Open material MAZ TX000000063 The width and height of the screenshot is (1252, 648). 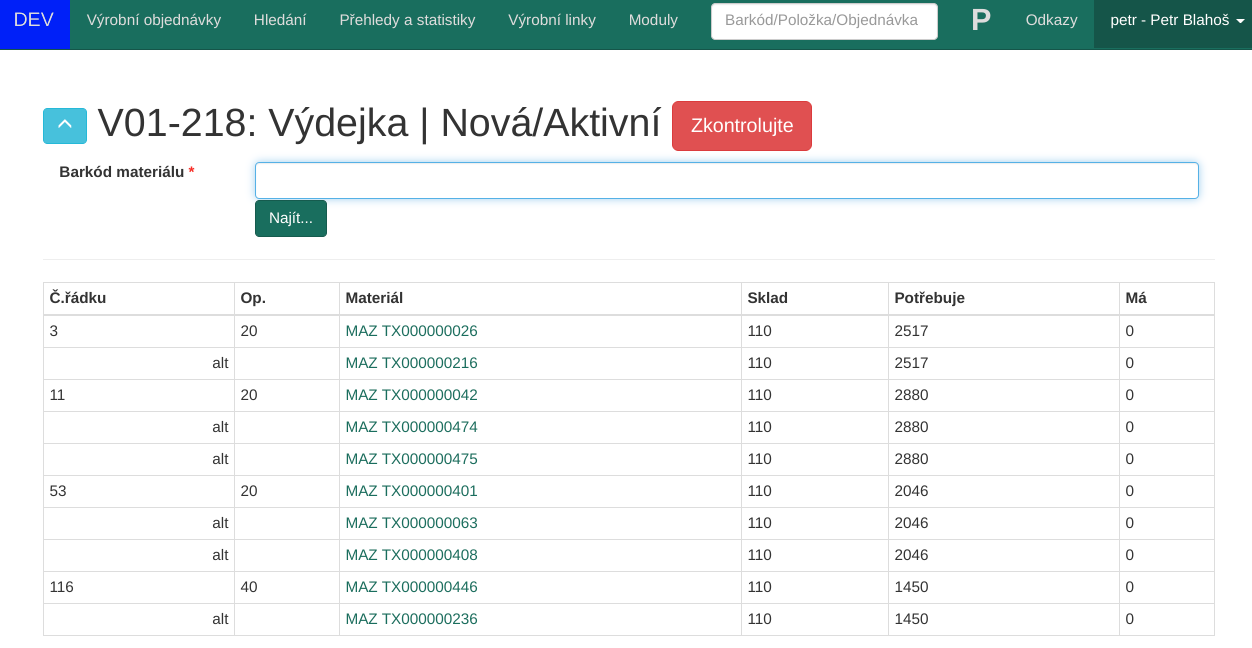(x=412, y=523)
